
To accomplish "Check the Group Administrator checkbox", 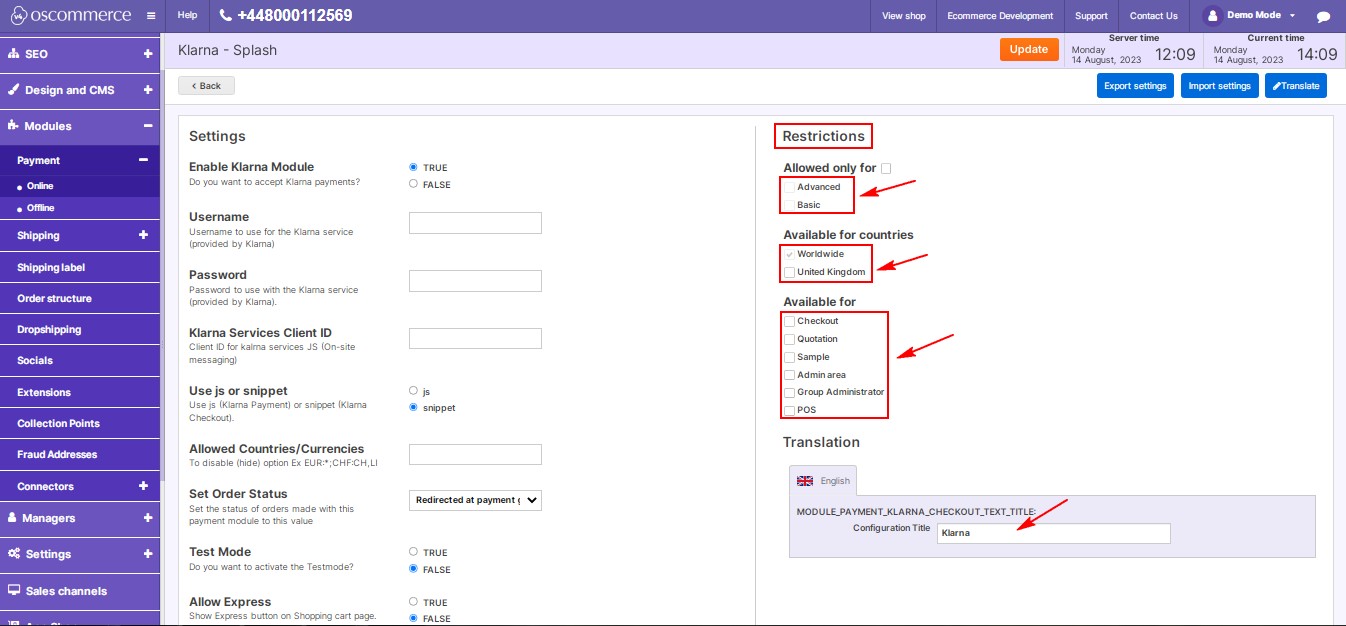I will coord(790,392).
